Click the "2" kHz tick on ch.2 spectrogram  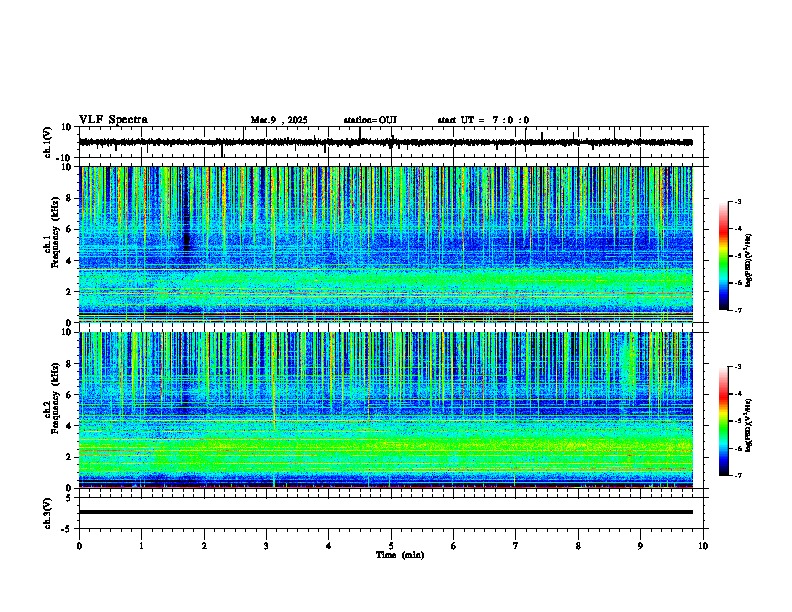pos(69,457)
